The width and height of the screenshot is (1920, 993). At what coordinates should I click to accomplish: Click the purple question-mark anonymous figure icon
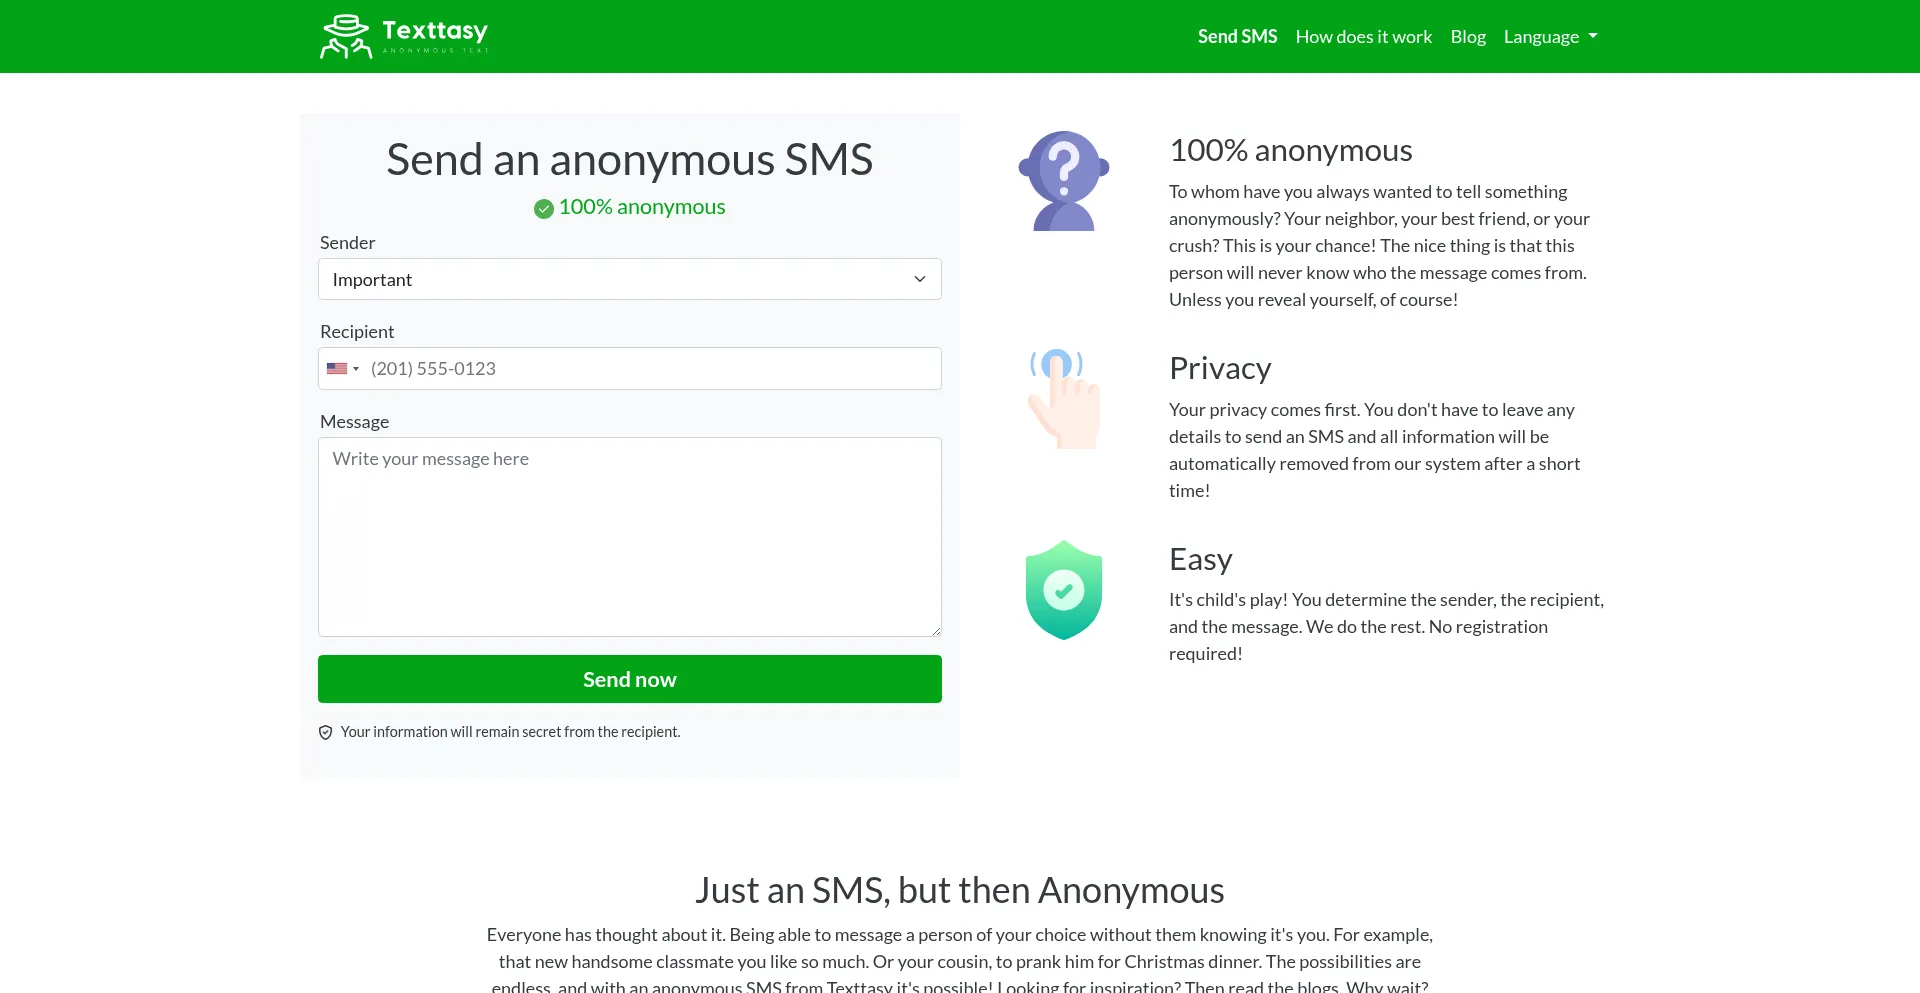(x=1063, y=181)
